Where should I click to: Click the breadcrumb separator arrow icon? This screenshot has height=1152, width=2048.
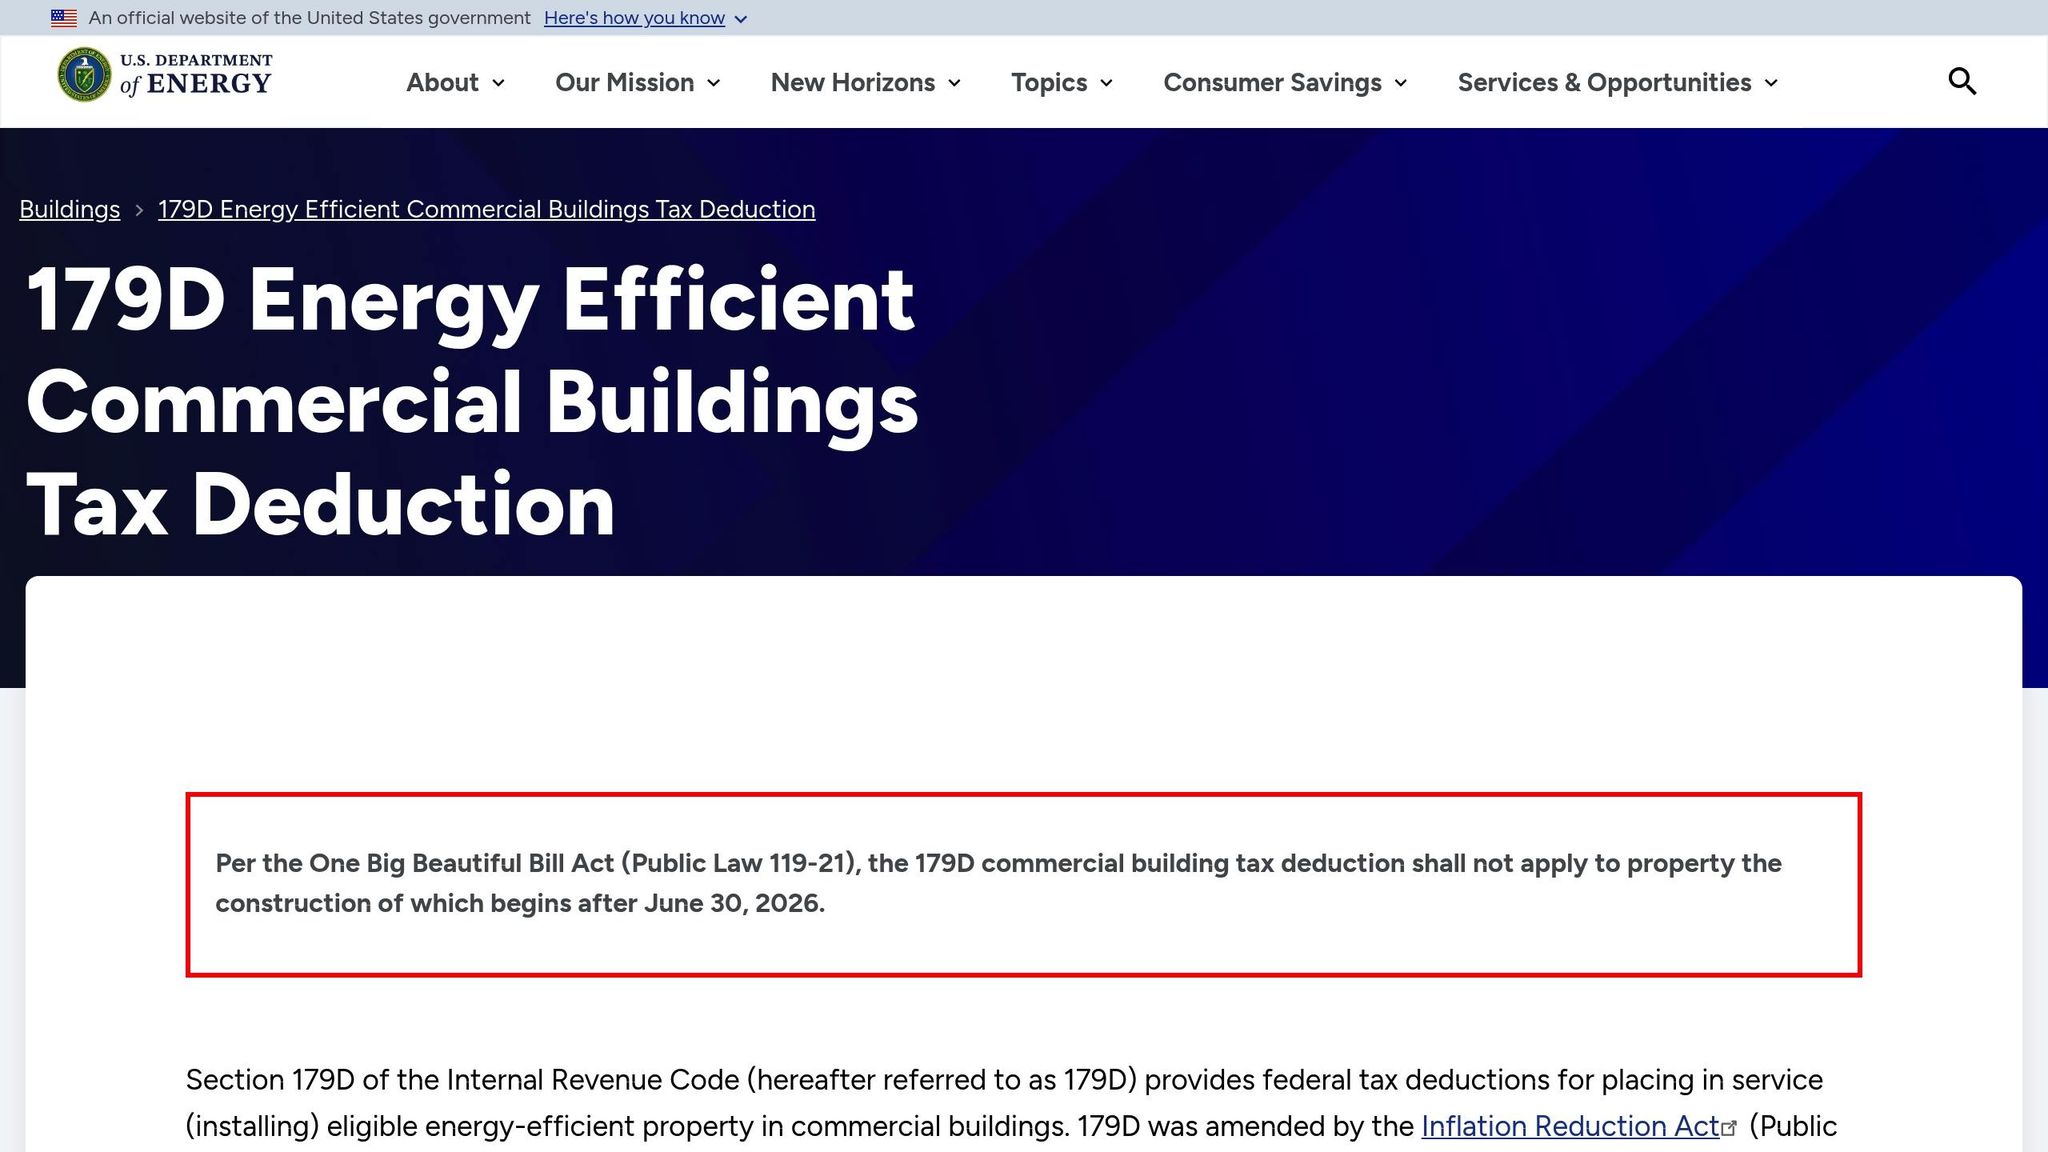[x=139, y=210]
